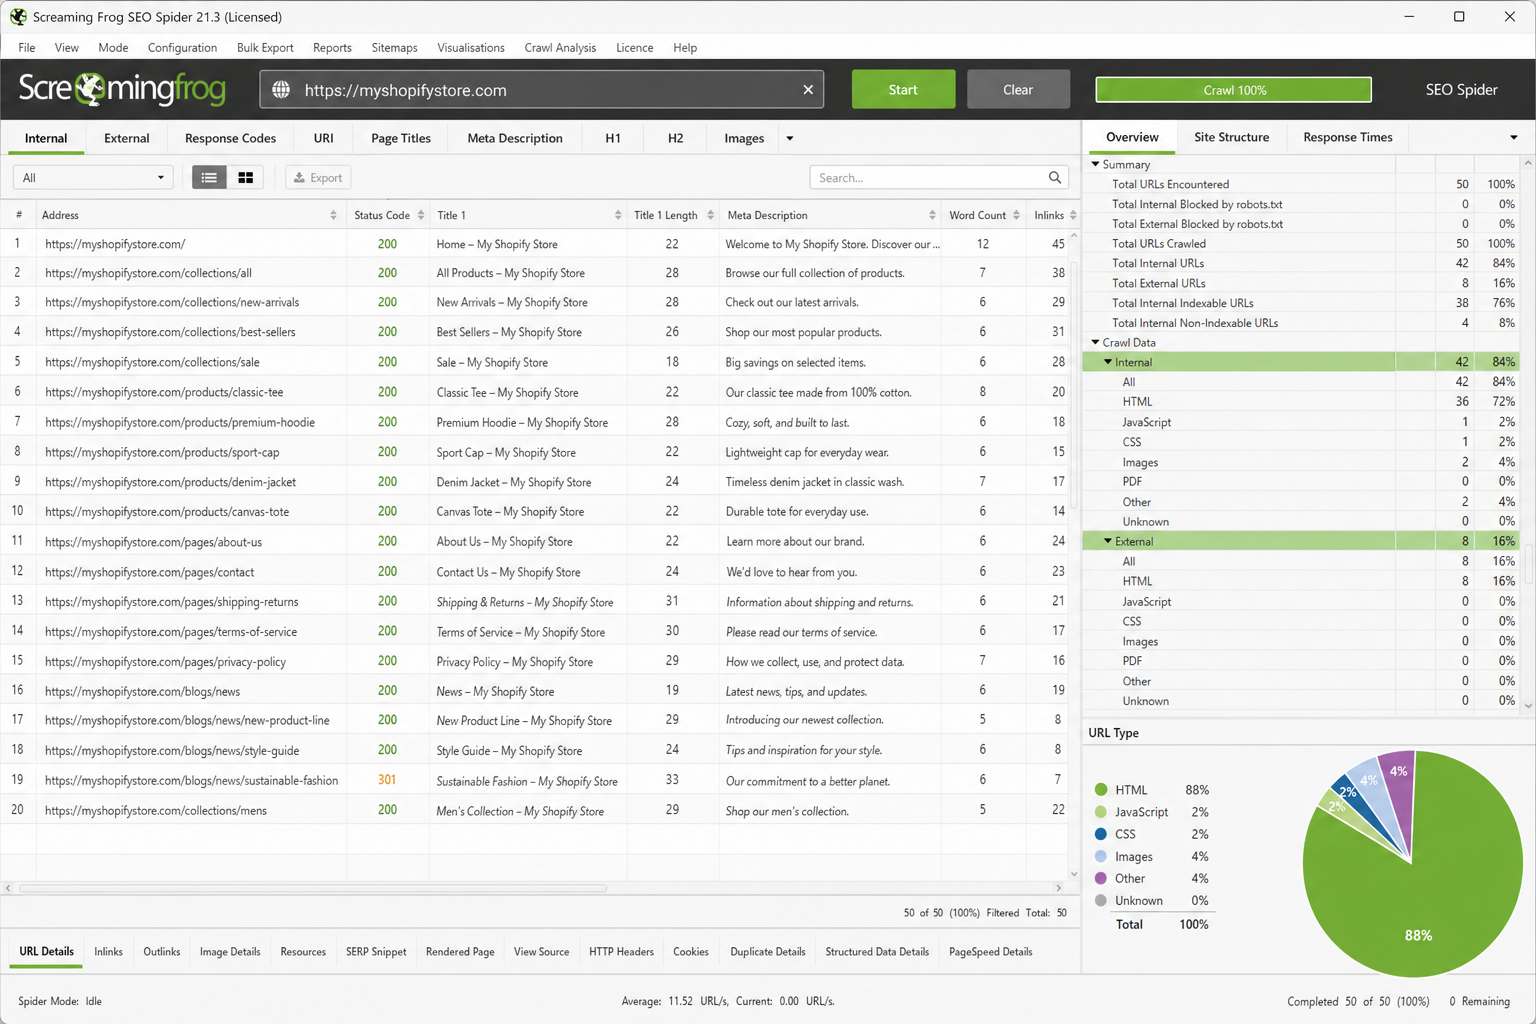Open the filter dropdown showing All
The width and height of the screenshot is (1536, 1024).
pos(93,177)
